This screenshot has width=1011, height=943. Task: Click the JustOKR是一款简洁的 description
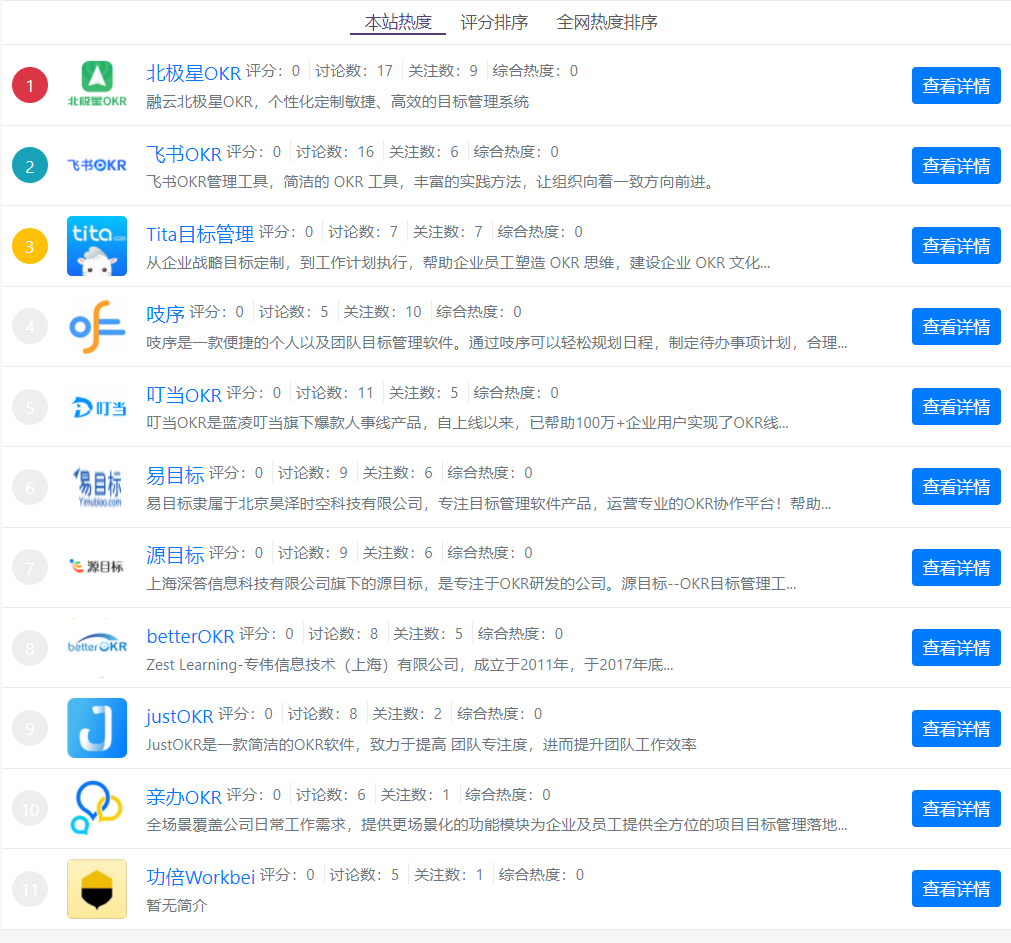(x=421, y=744)
